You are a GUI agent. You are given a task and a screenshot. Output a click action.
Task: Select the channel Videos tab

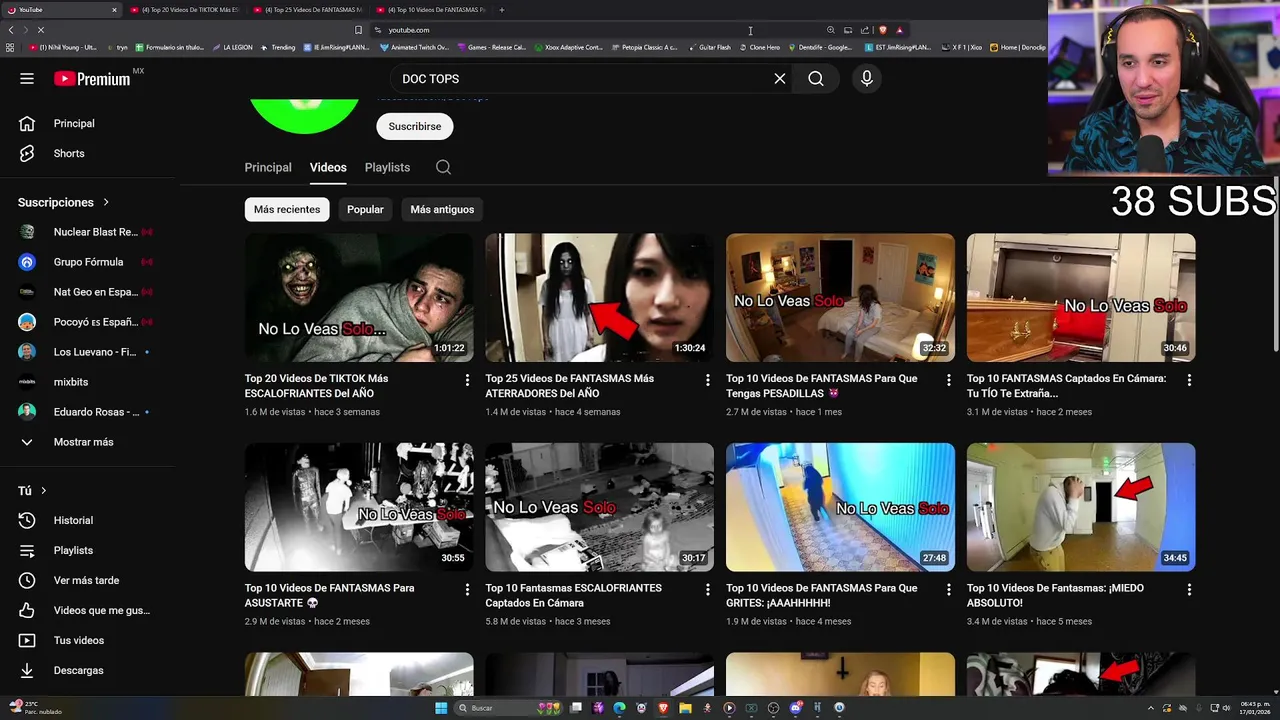328,167
